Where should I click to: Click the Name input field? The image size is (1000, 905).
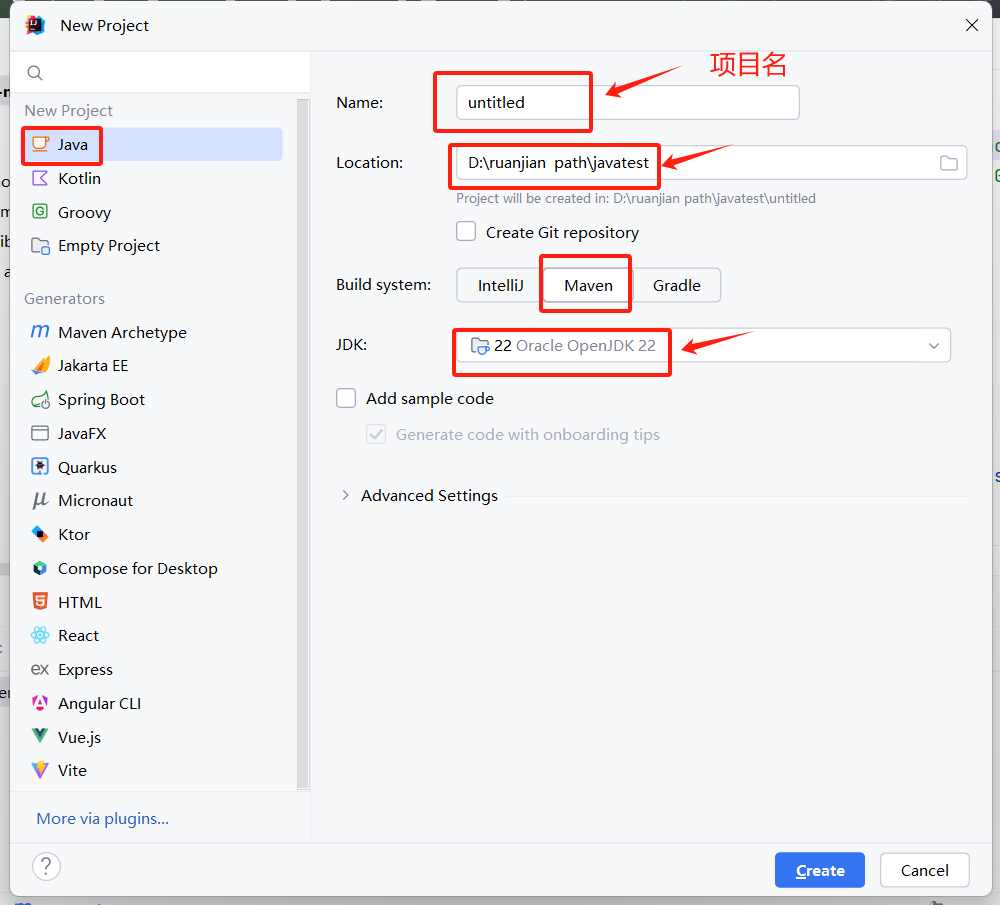tap(628, 103)
